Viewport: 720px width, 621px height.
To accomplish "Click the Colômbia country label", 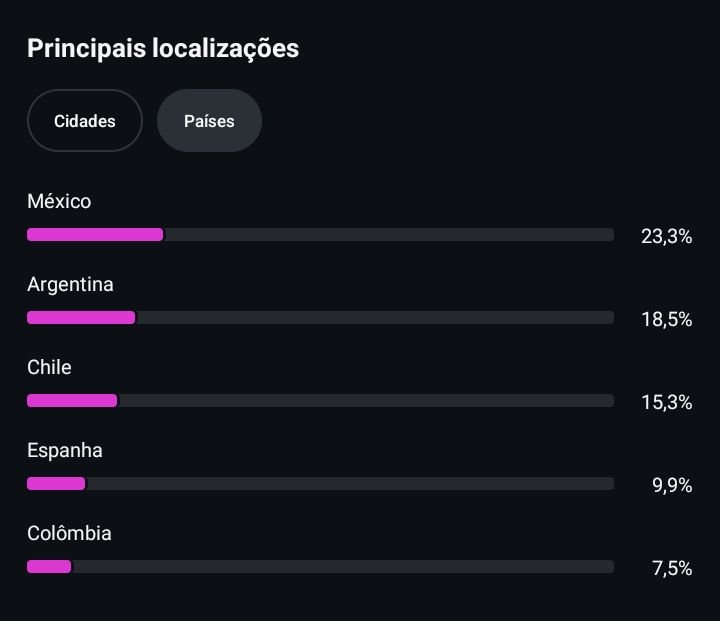I will pos(69,533).
